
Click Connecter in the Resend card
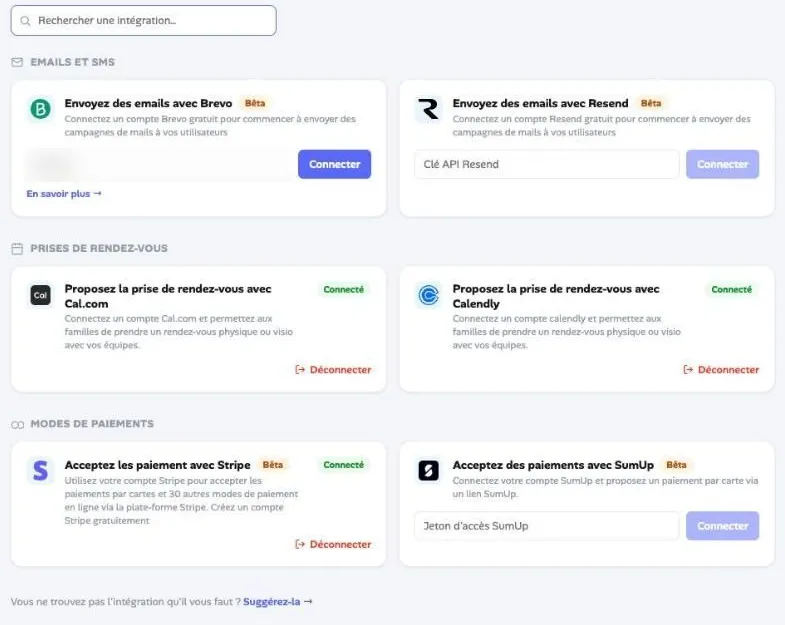click(x=722, y=164)
